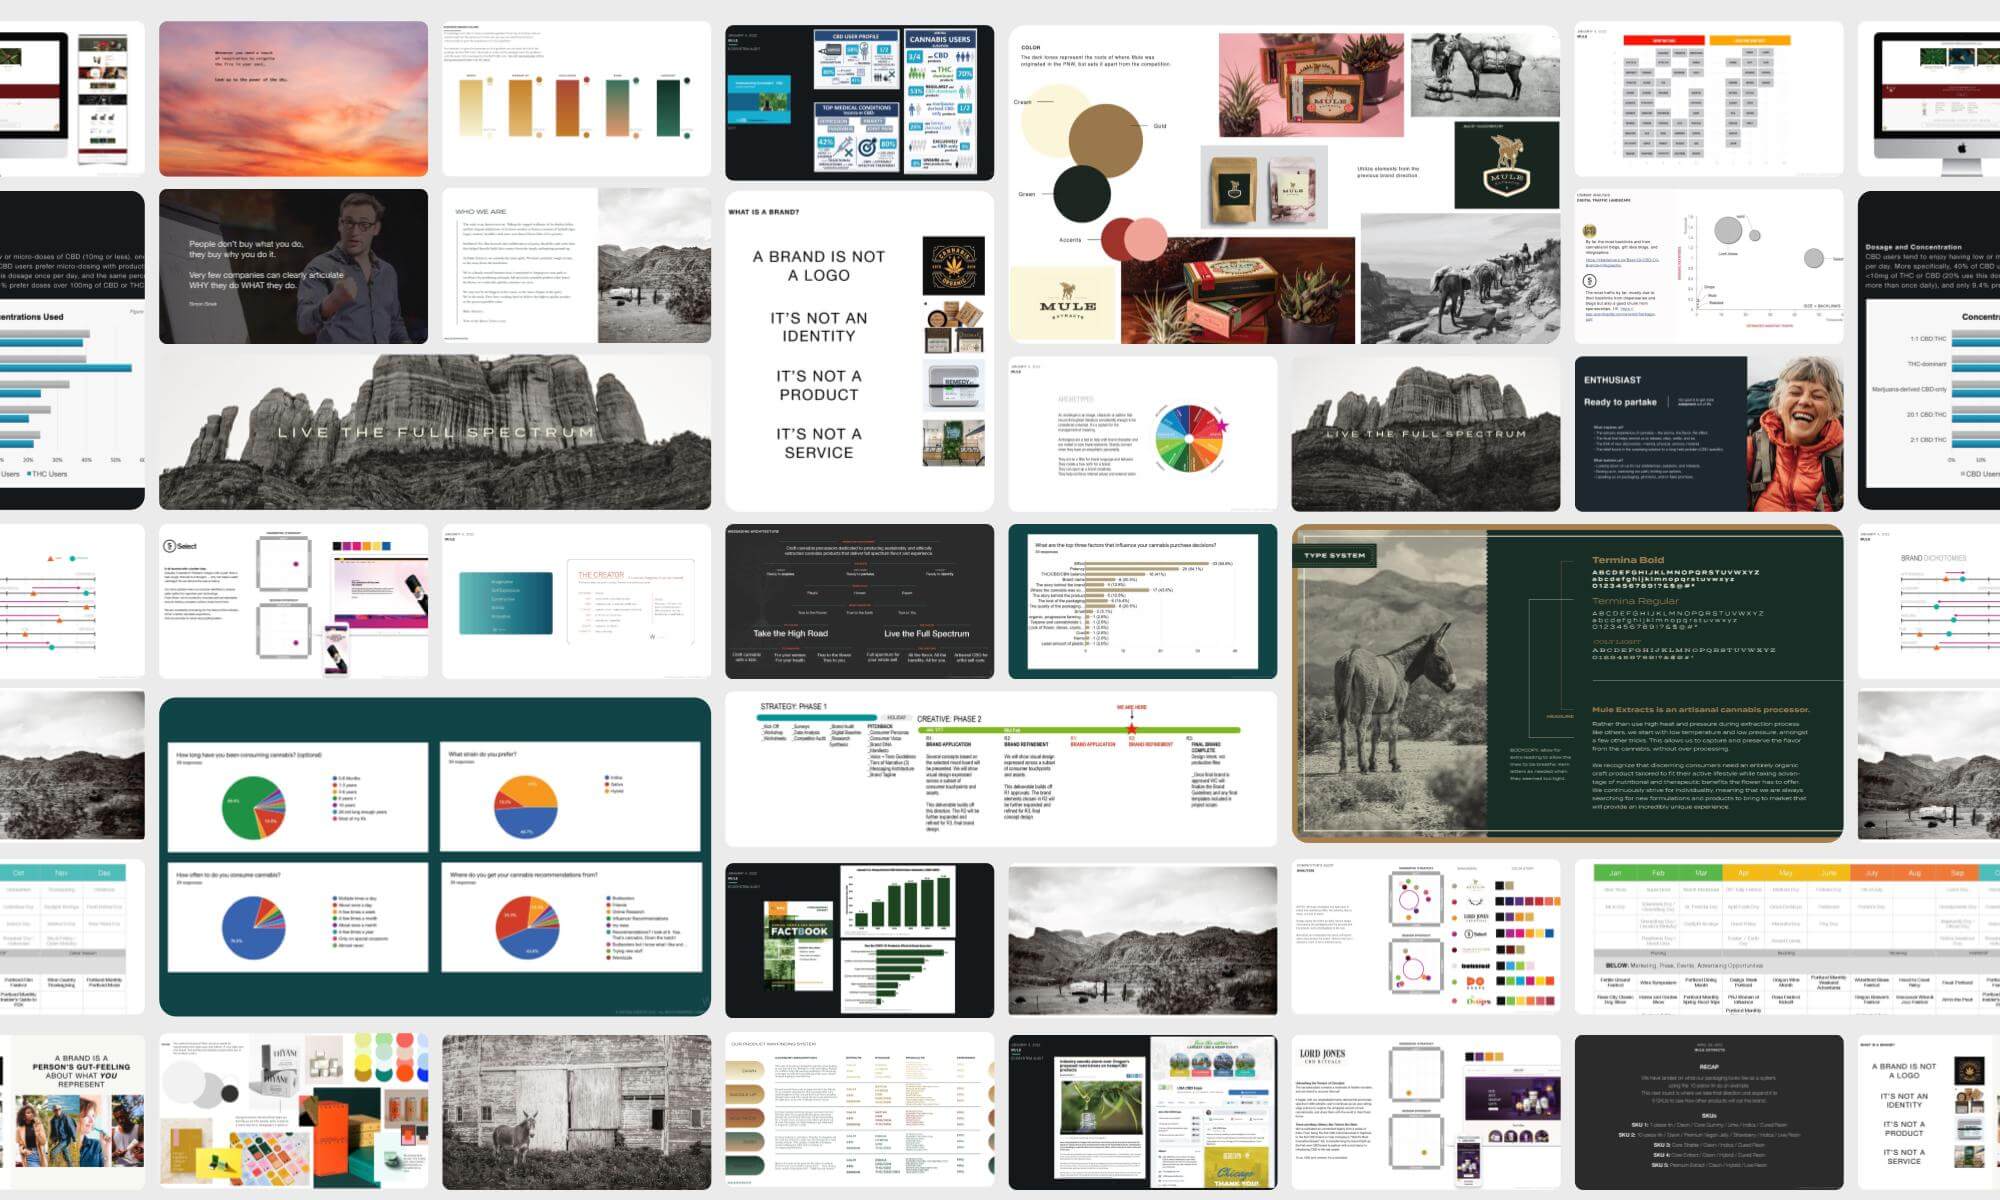Open the Factbook green bar chart slide

tap(859, 938)
